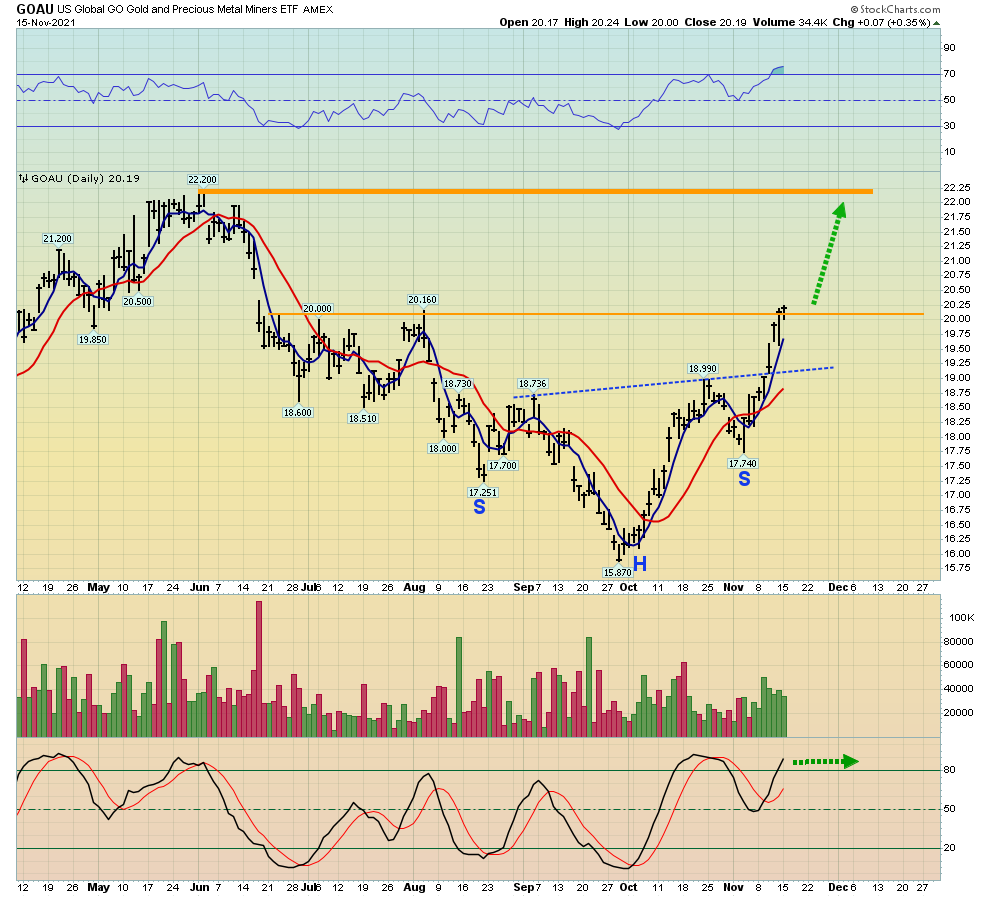Click the Volume 34.4K reading
The height and width of the screenshot is (897, 990).
pos(790,22)
